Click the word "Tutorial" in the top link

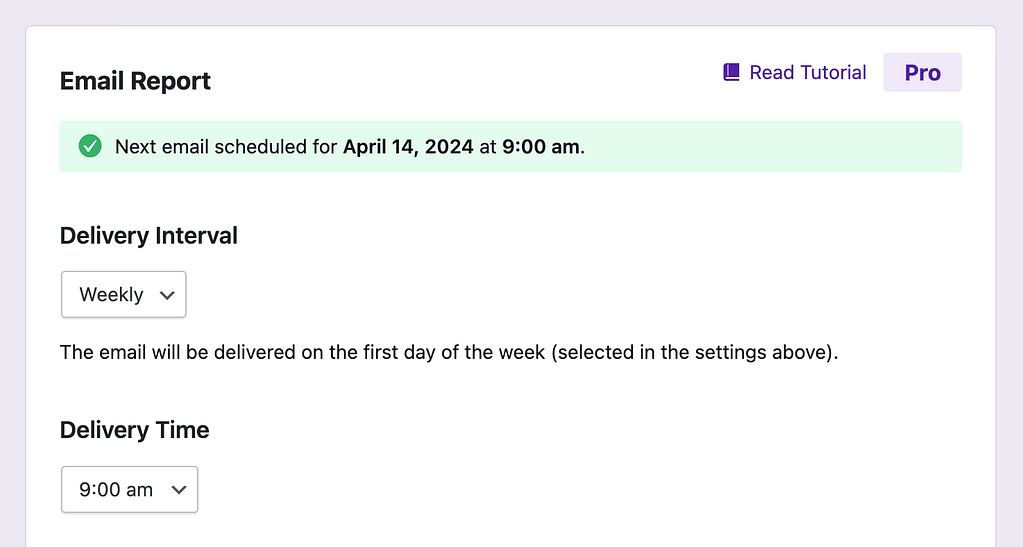click(x=833, y=72)
